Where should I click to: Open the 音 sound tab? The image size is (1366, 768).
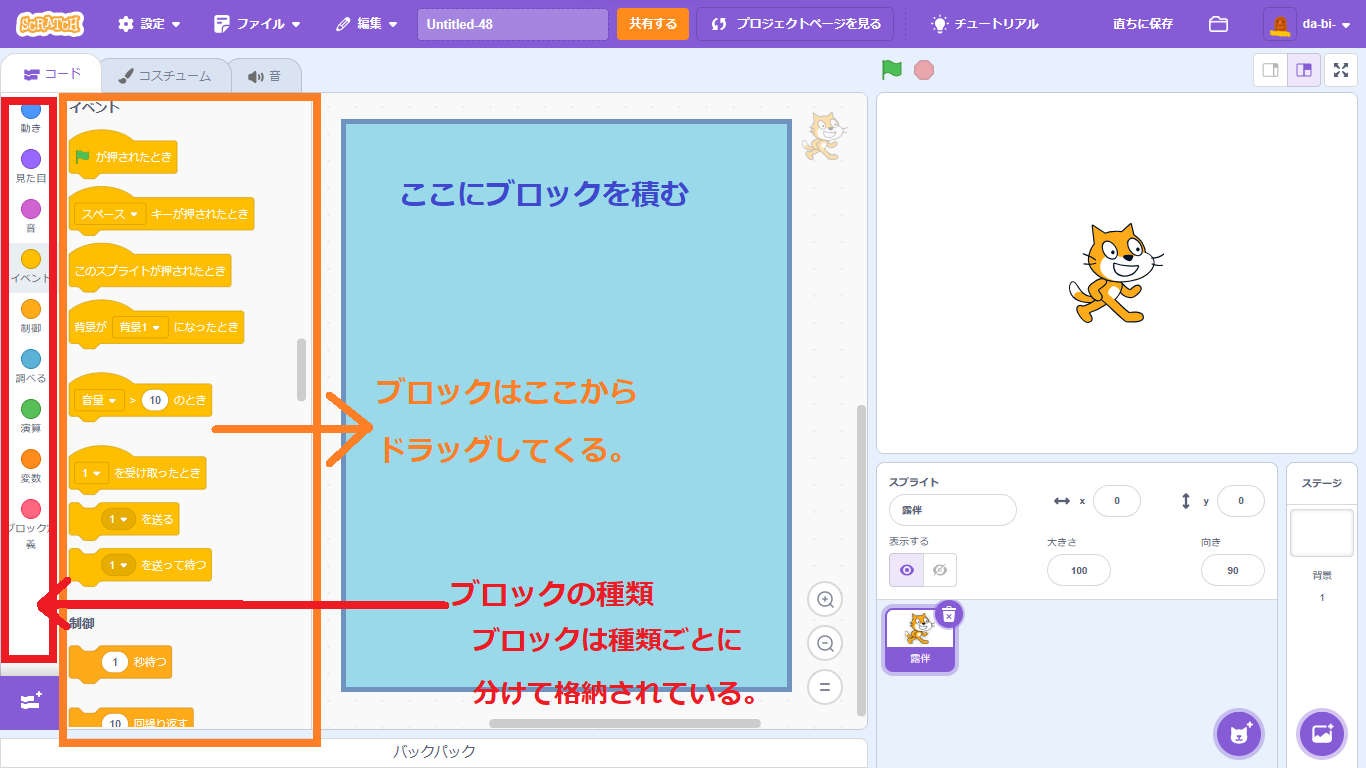(x=265, y=76)
